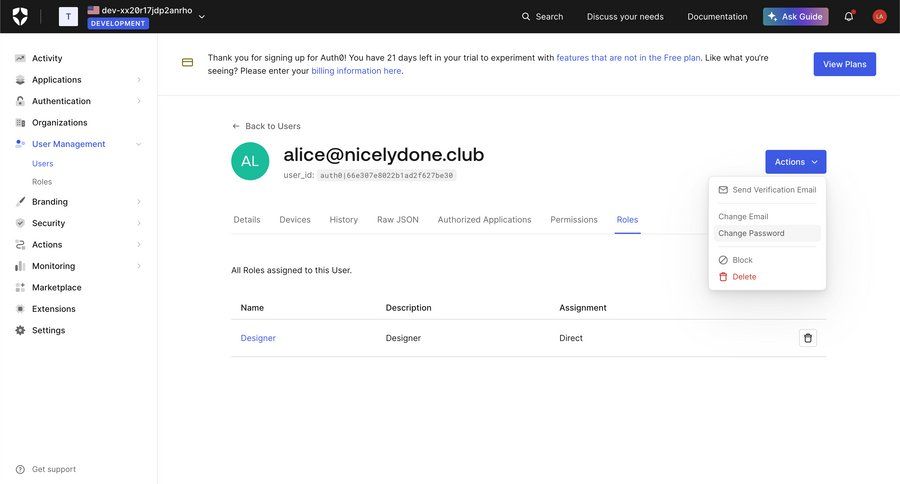The image size is (900, 484).
Task: Choose Change Email from menu
Action: (x=767, y=216)
